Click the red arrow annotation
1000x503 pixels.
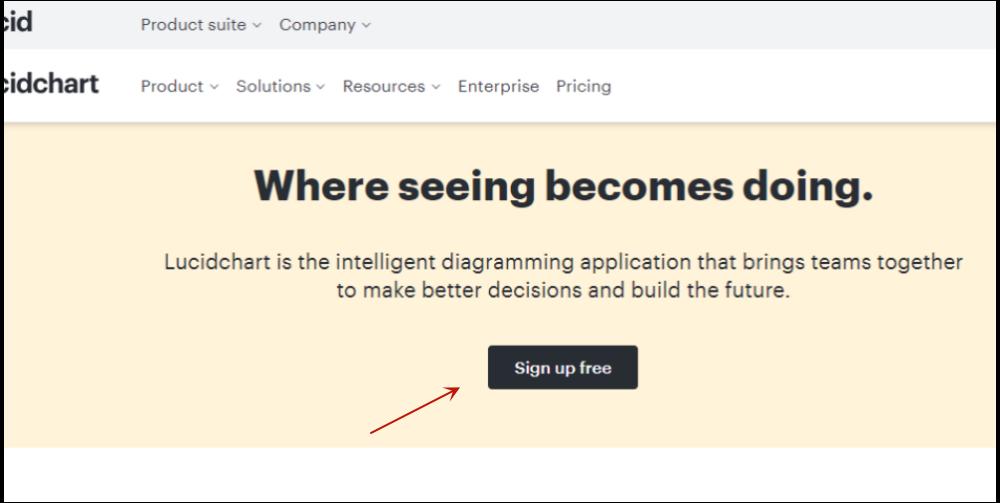[x=415, y=410]
